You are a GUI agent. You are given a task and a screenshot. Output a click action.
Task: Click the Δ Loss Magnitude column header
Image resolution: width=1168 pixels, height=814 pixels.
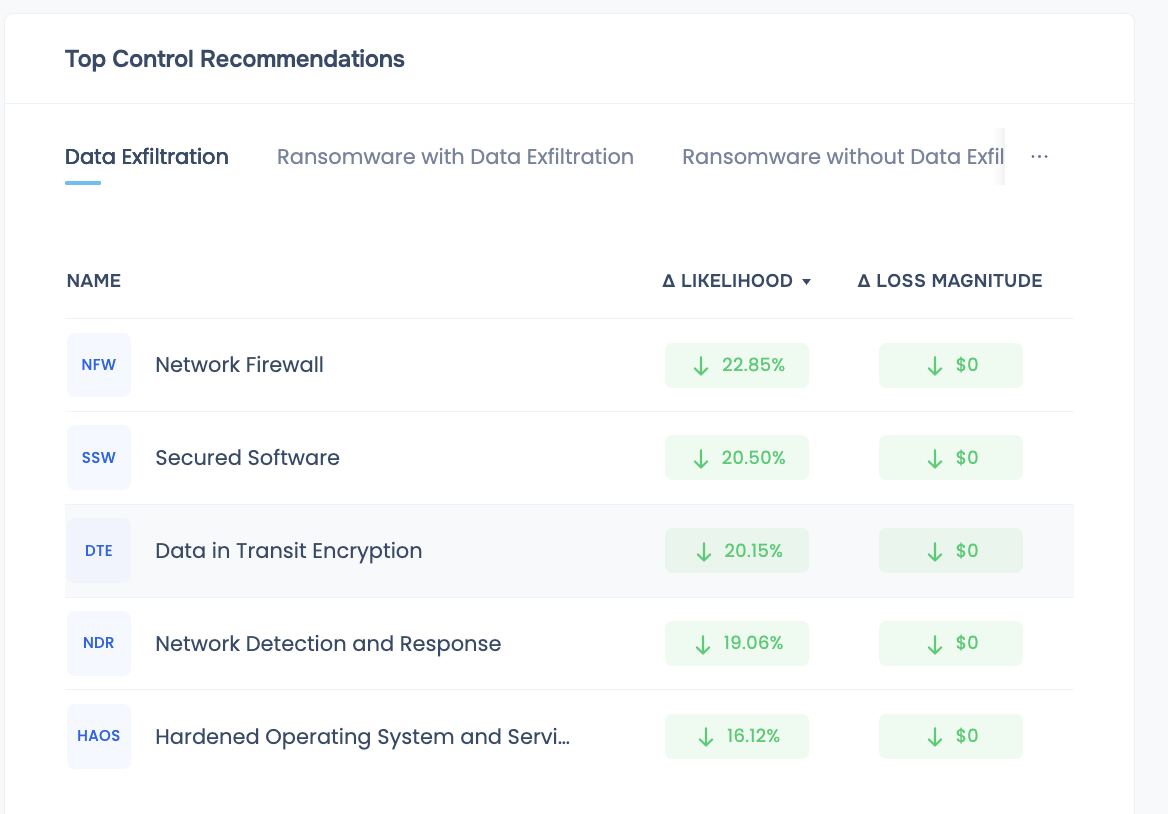(949, 281)
